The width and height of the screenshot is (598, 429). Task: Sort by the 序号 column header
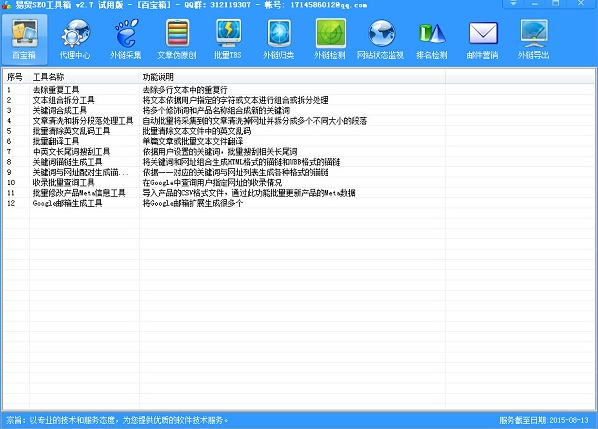[16, 77]
